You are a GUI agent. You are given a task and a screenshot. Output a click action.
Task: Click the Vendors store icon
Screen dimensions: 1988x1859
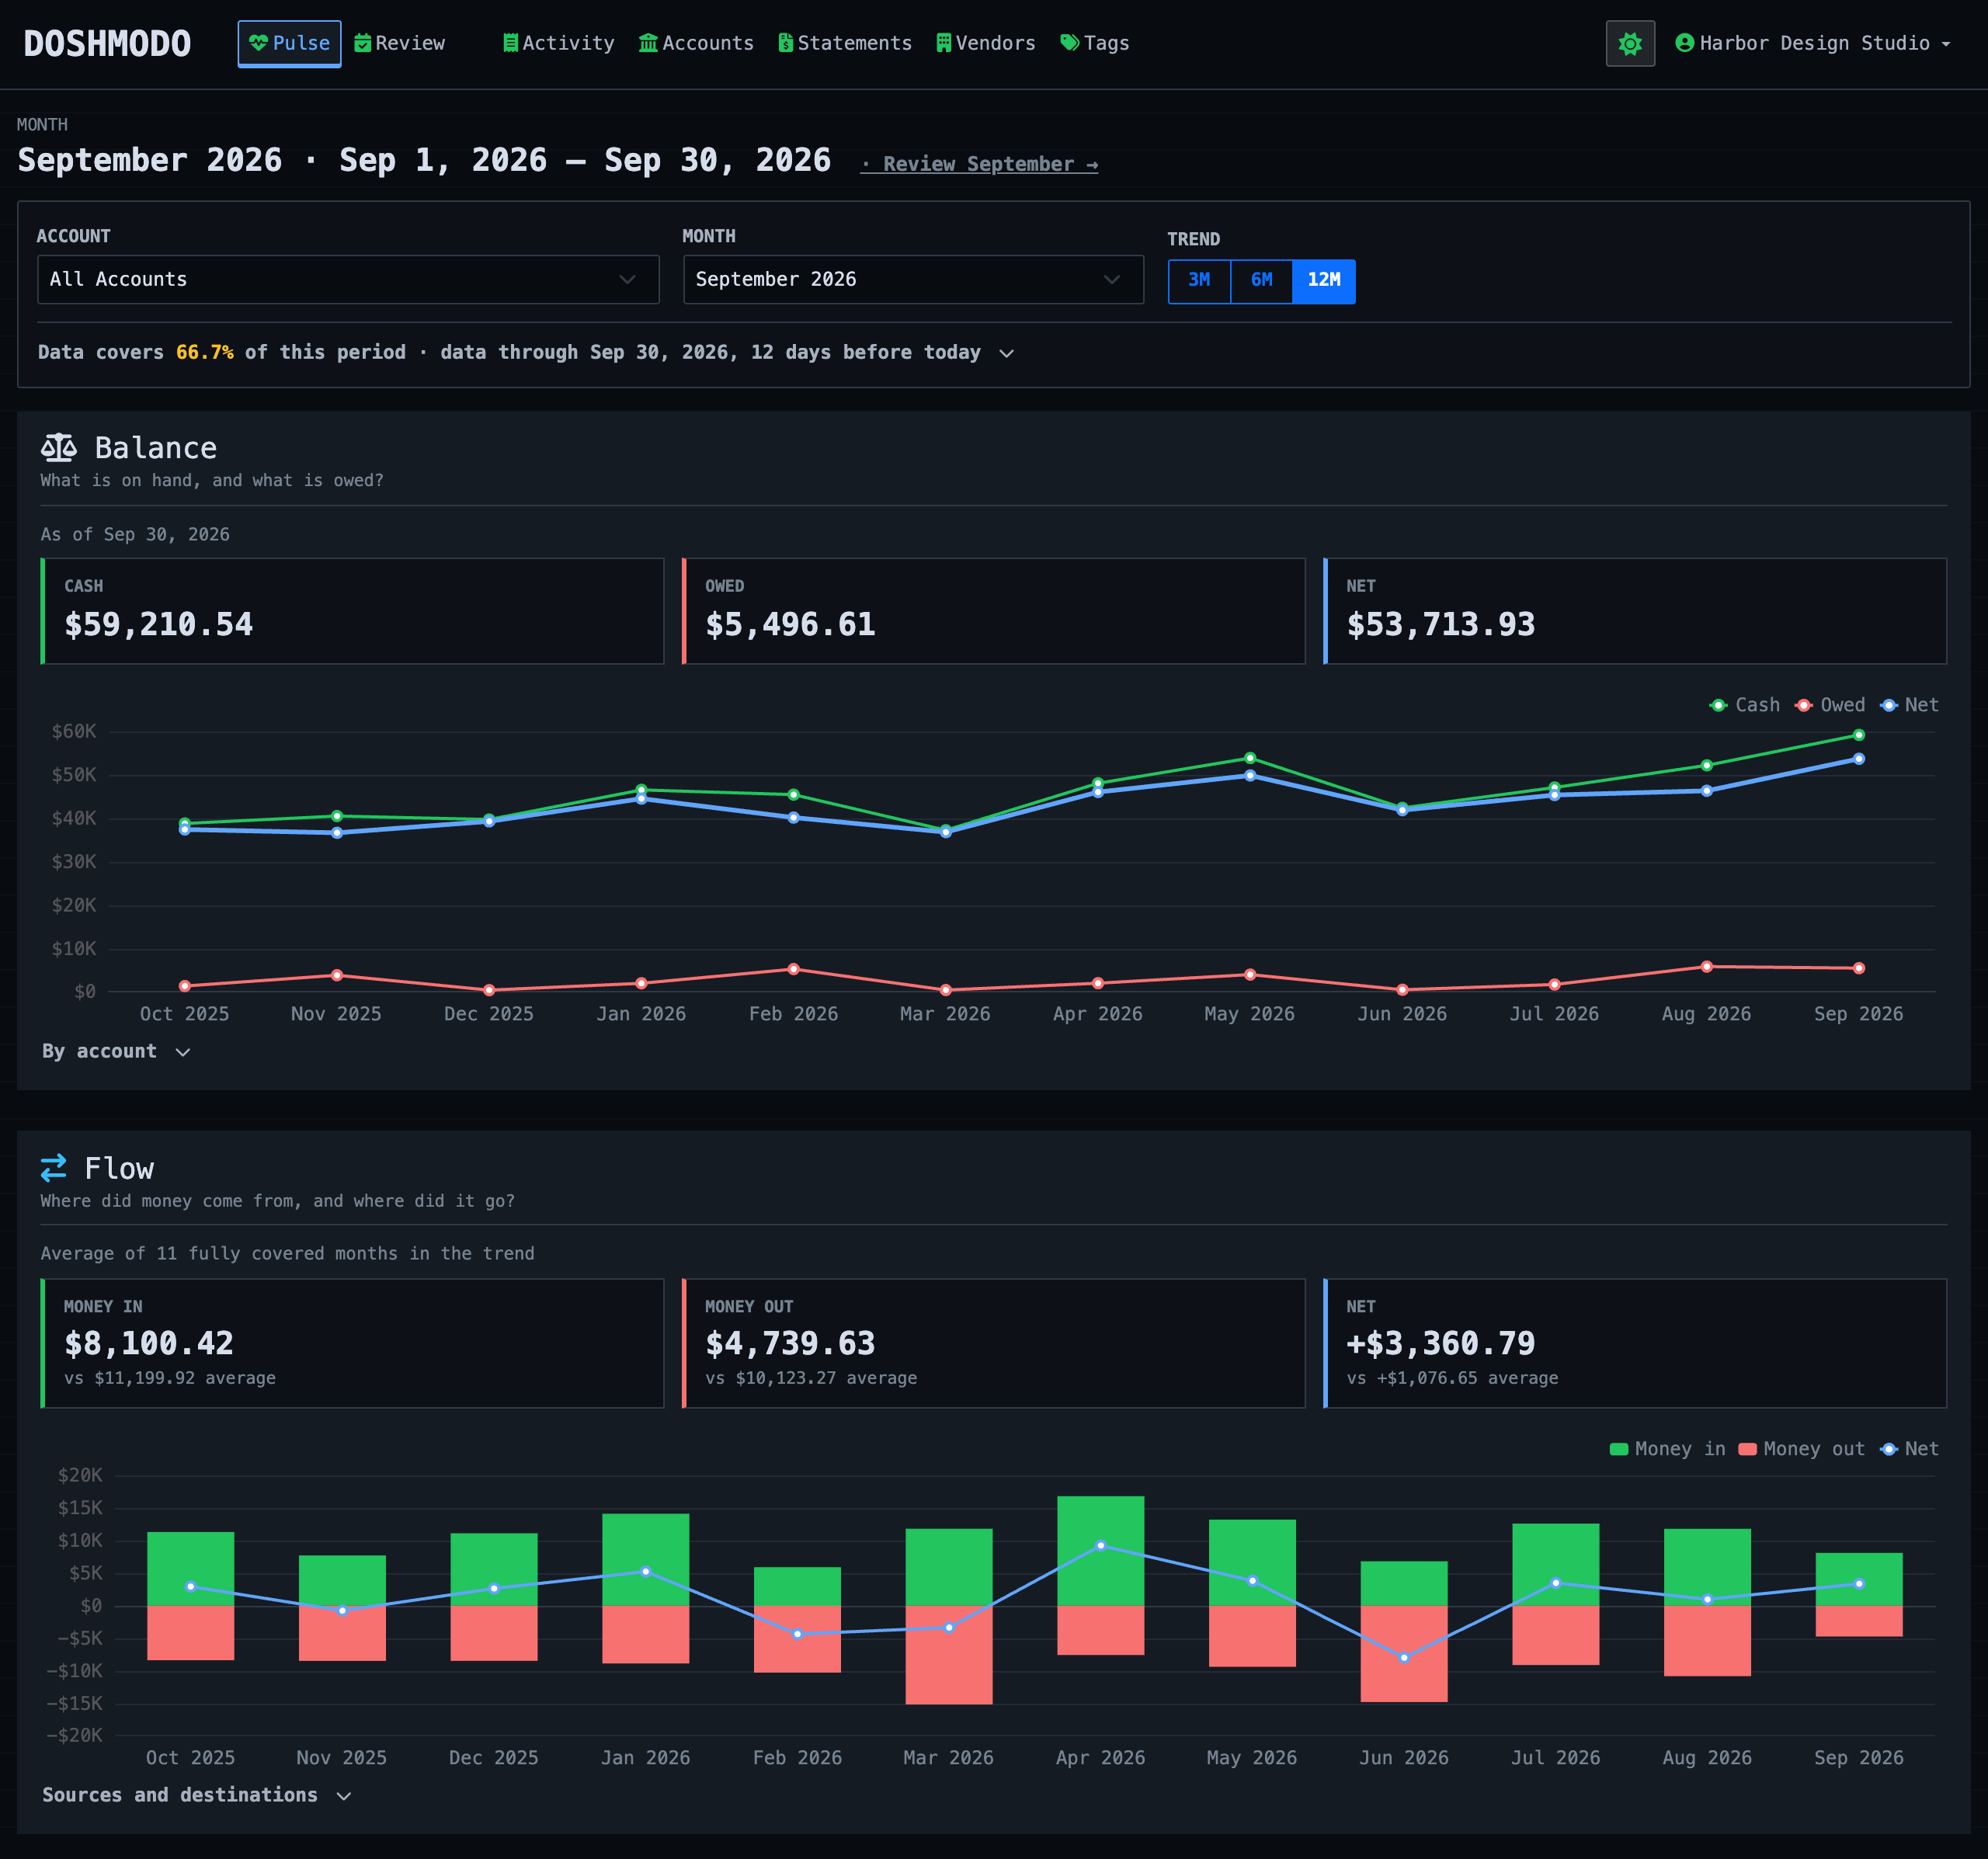943,43
